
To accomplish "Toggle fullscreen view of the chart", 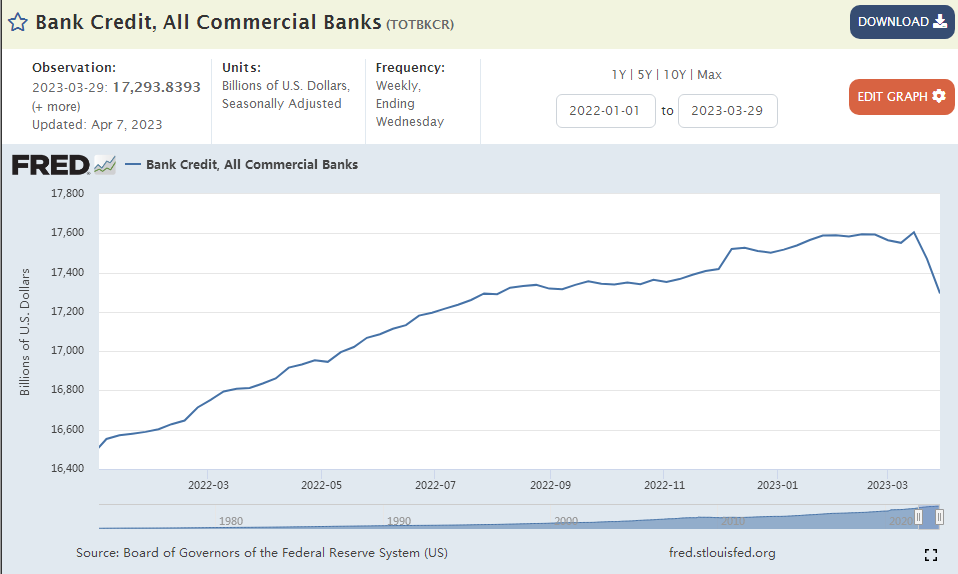I will (x=931, y=555).
